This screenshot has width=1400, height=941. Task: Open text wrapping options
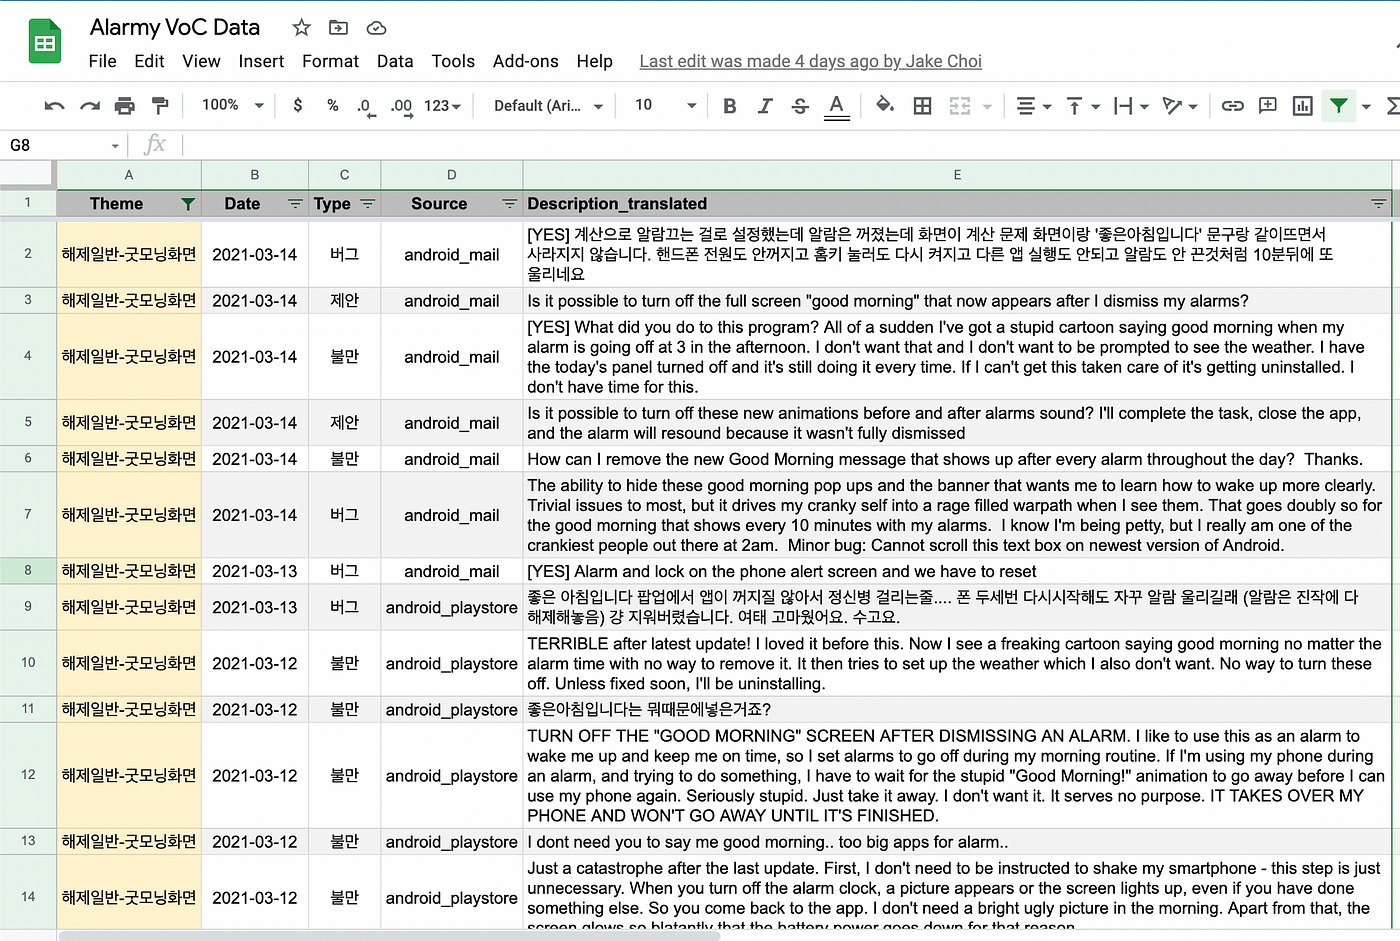point(1130,106)
